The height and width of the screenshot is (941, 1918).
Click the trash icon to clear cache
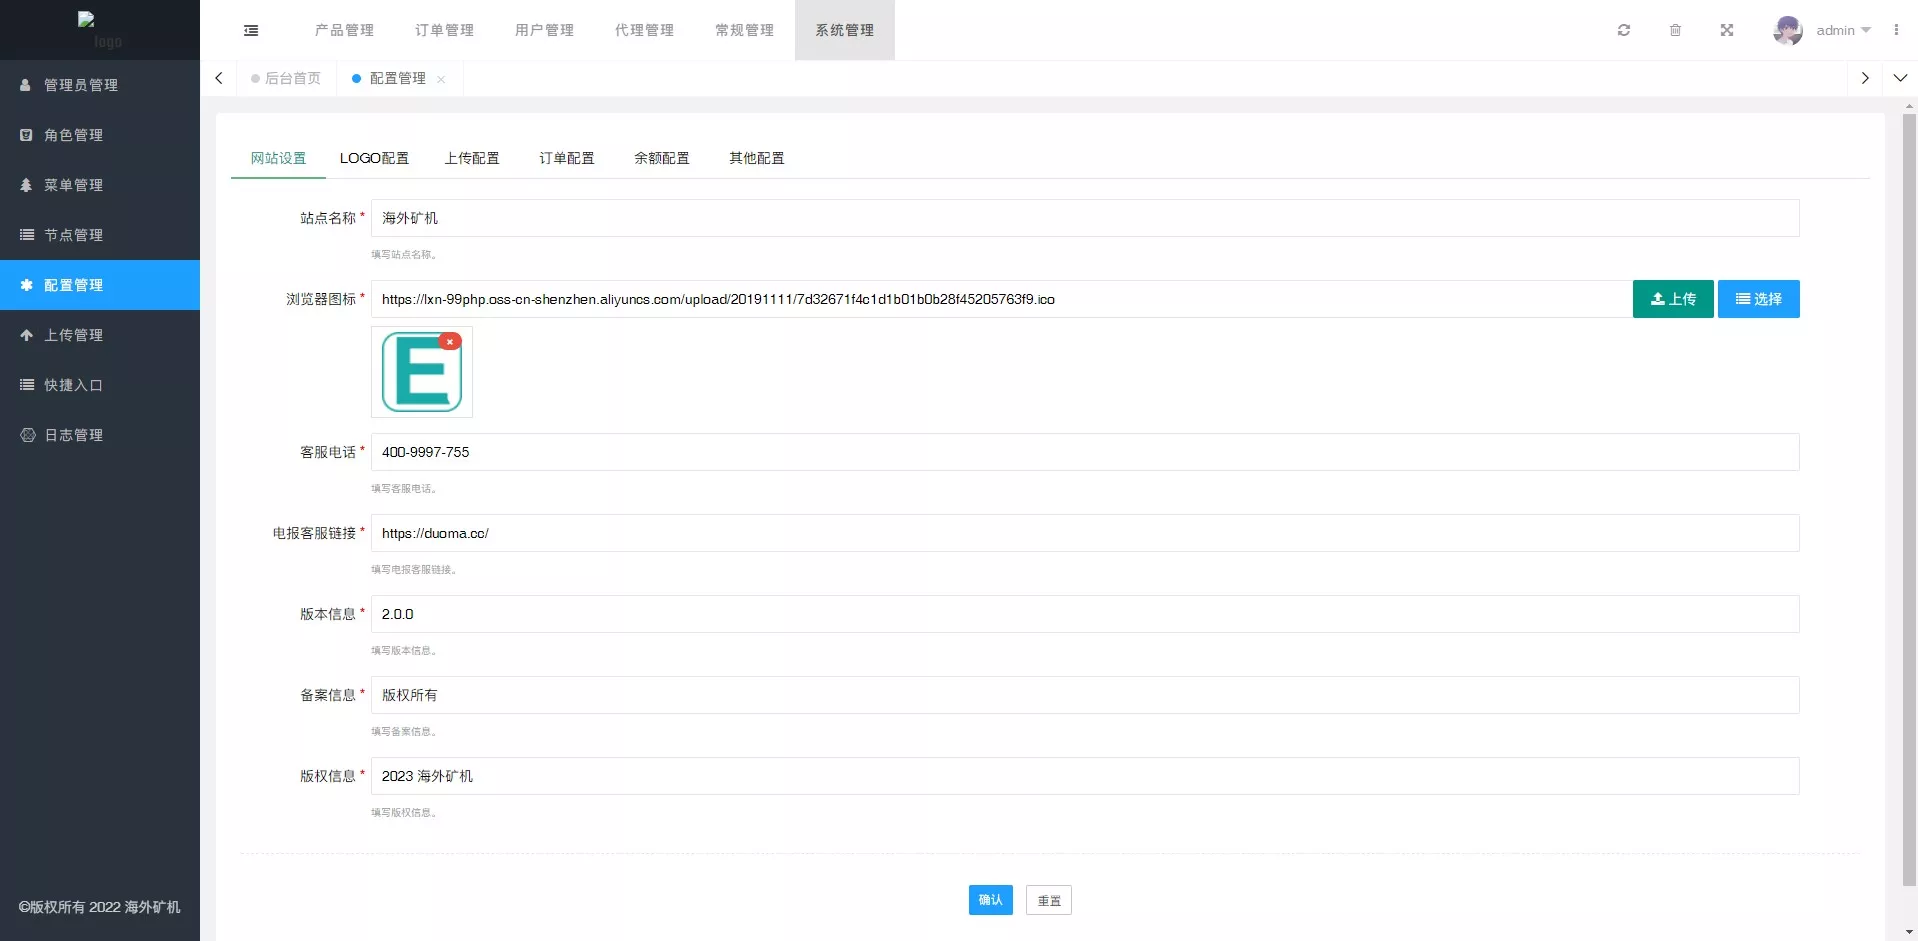[x=1675, y=30]
